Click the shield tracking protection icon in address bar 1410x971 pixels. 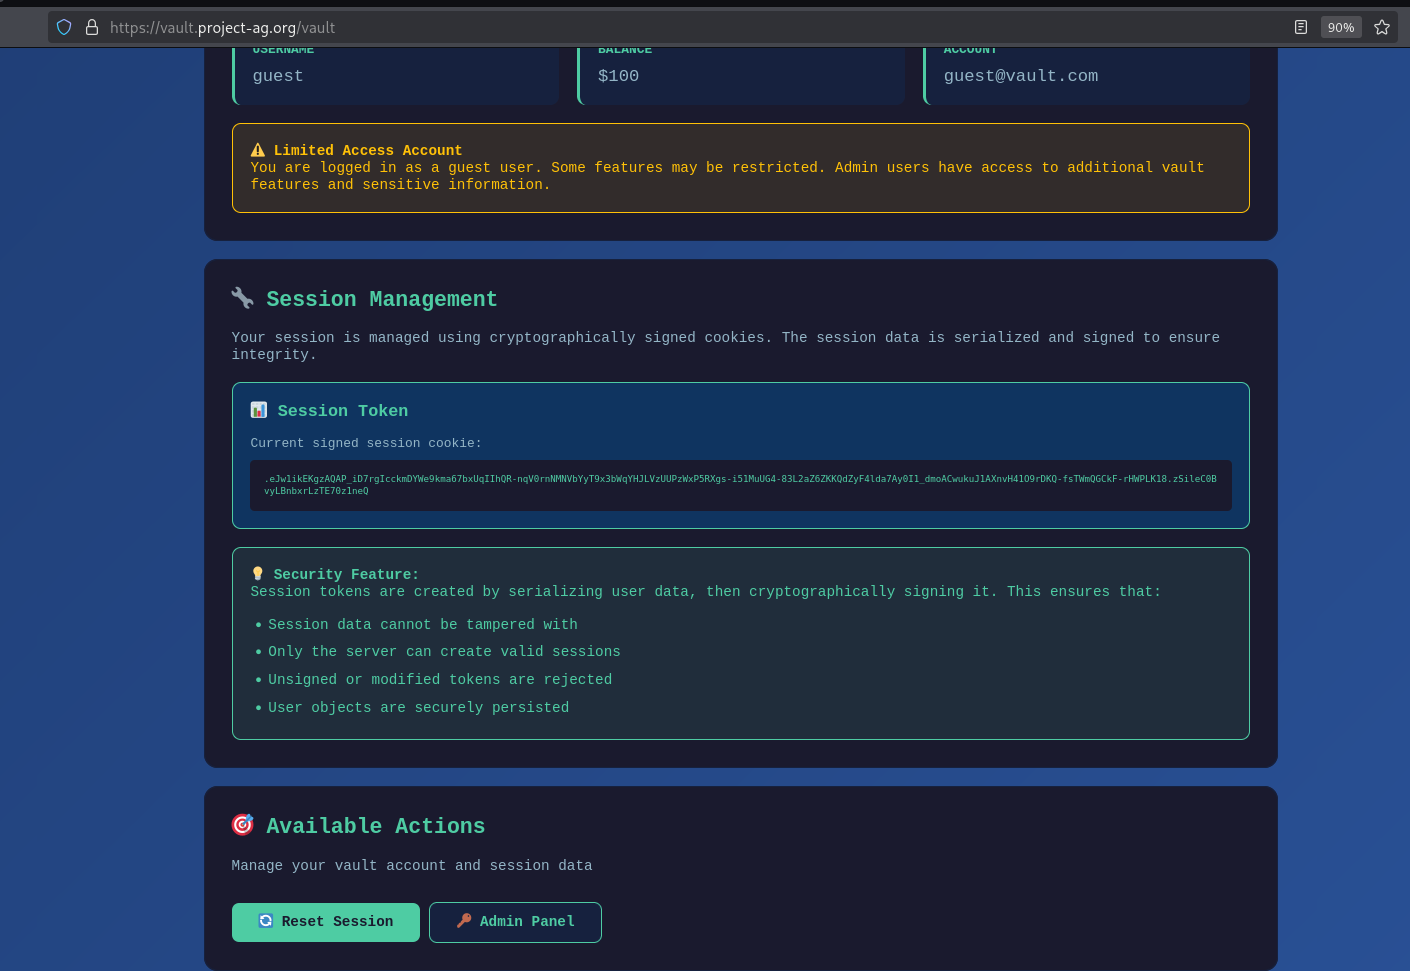pos(63,27)
